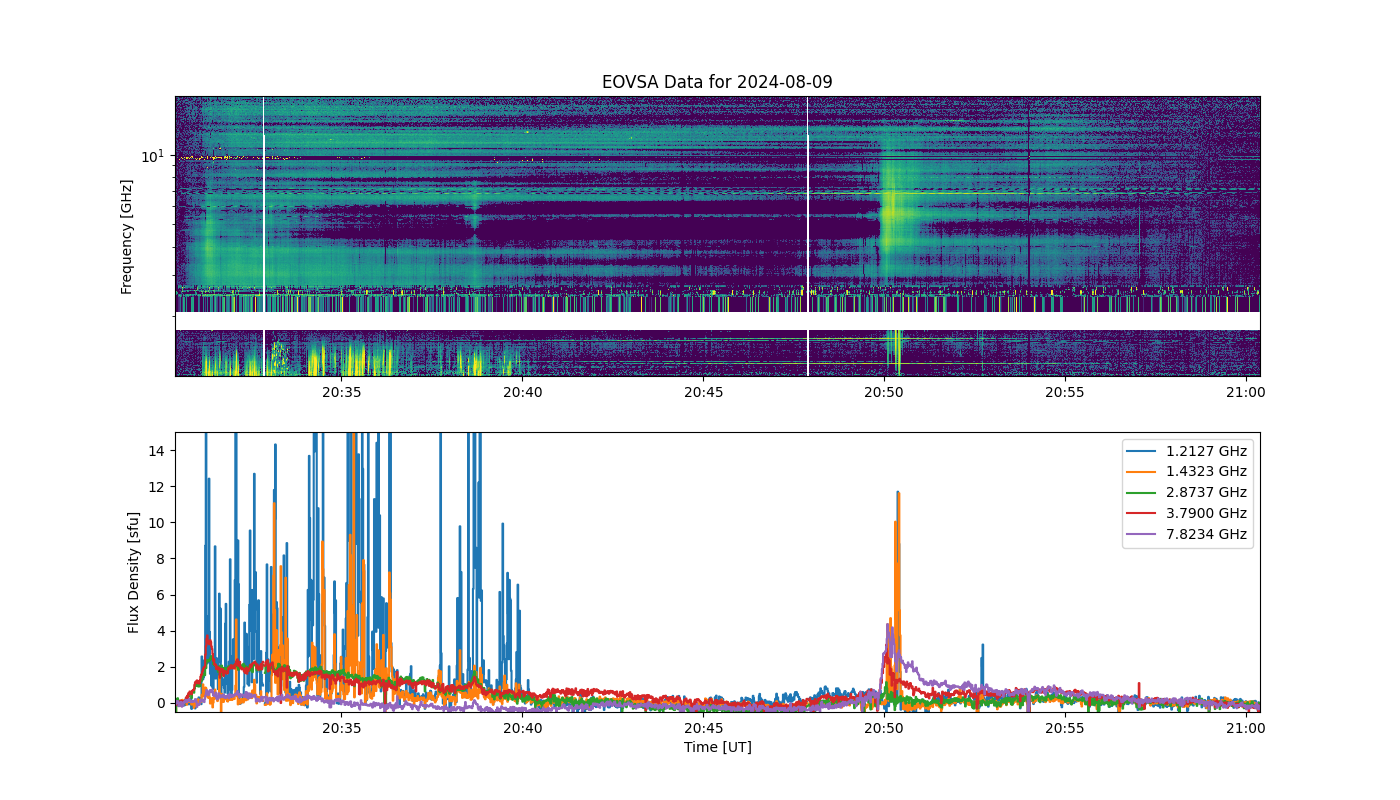Viewport: 1400px width, 800px height.
Task: Click the spectrogram's 20:40 time tick label
Action: [x=522, y=392]
